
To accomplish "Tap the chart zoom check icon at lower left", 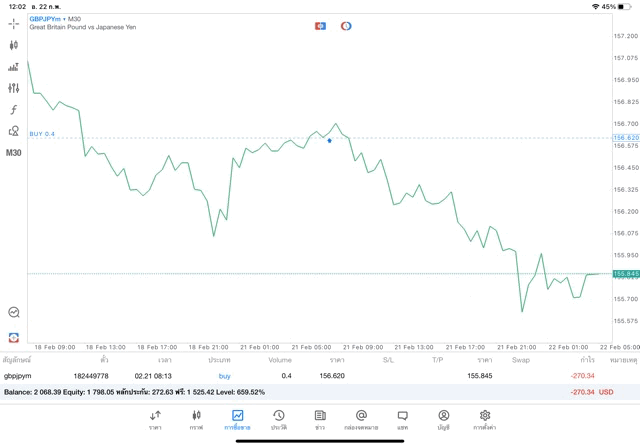I will pyautogui.click(x=13, y=313).
